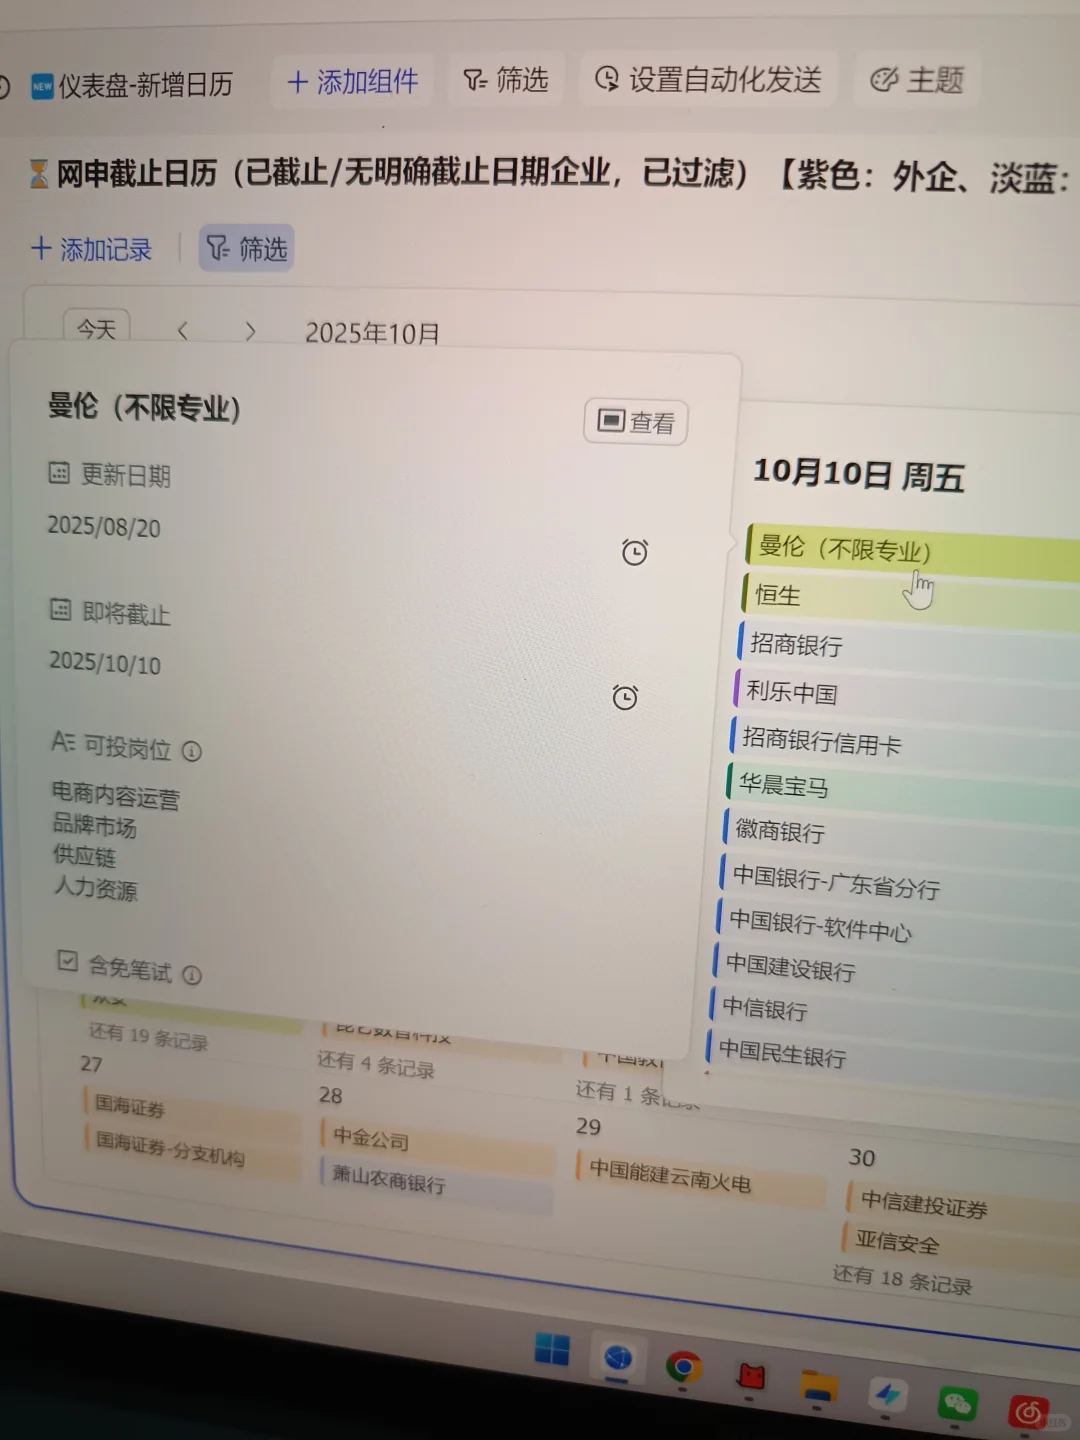Open the 中国建设银行 record
Image resolution: width=1080 pixels, height=1440 pixels.
(894, 975)
